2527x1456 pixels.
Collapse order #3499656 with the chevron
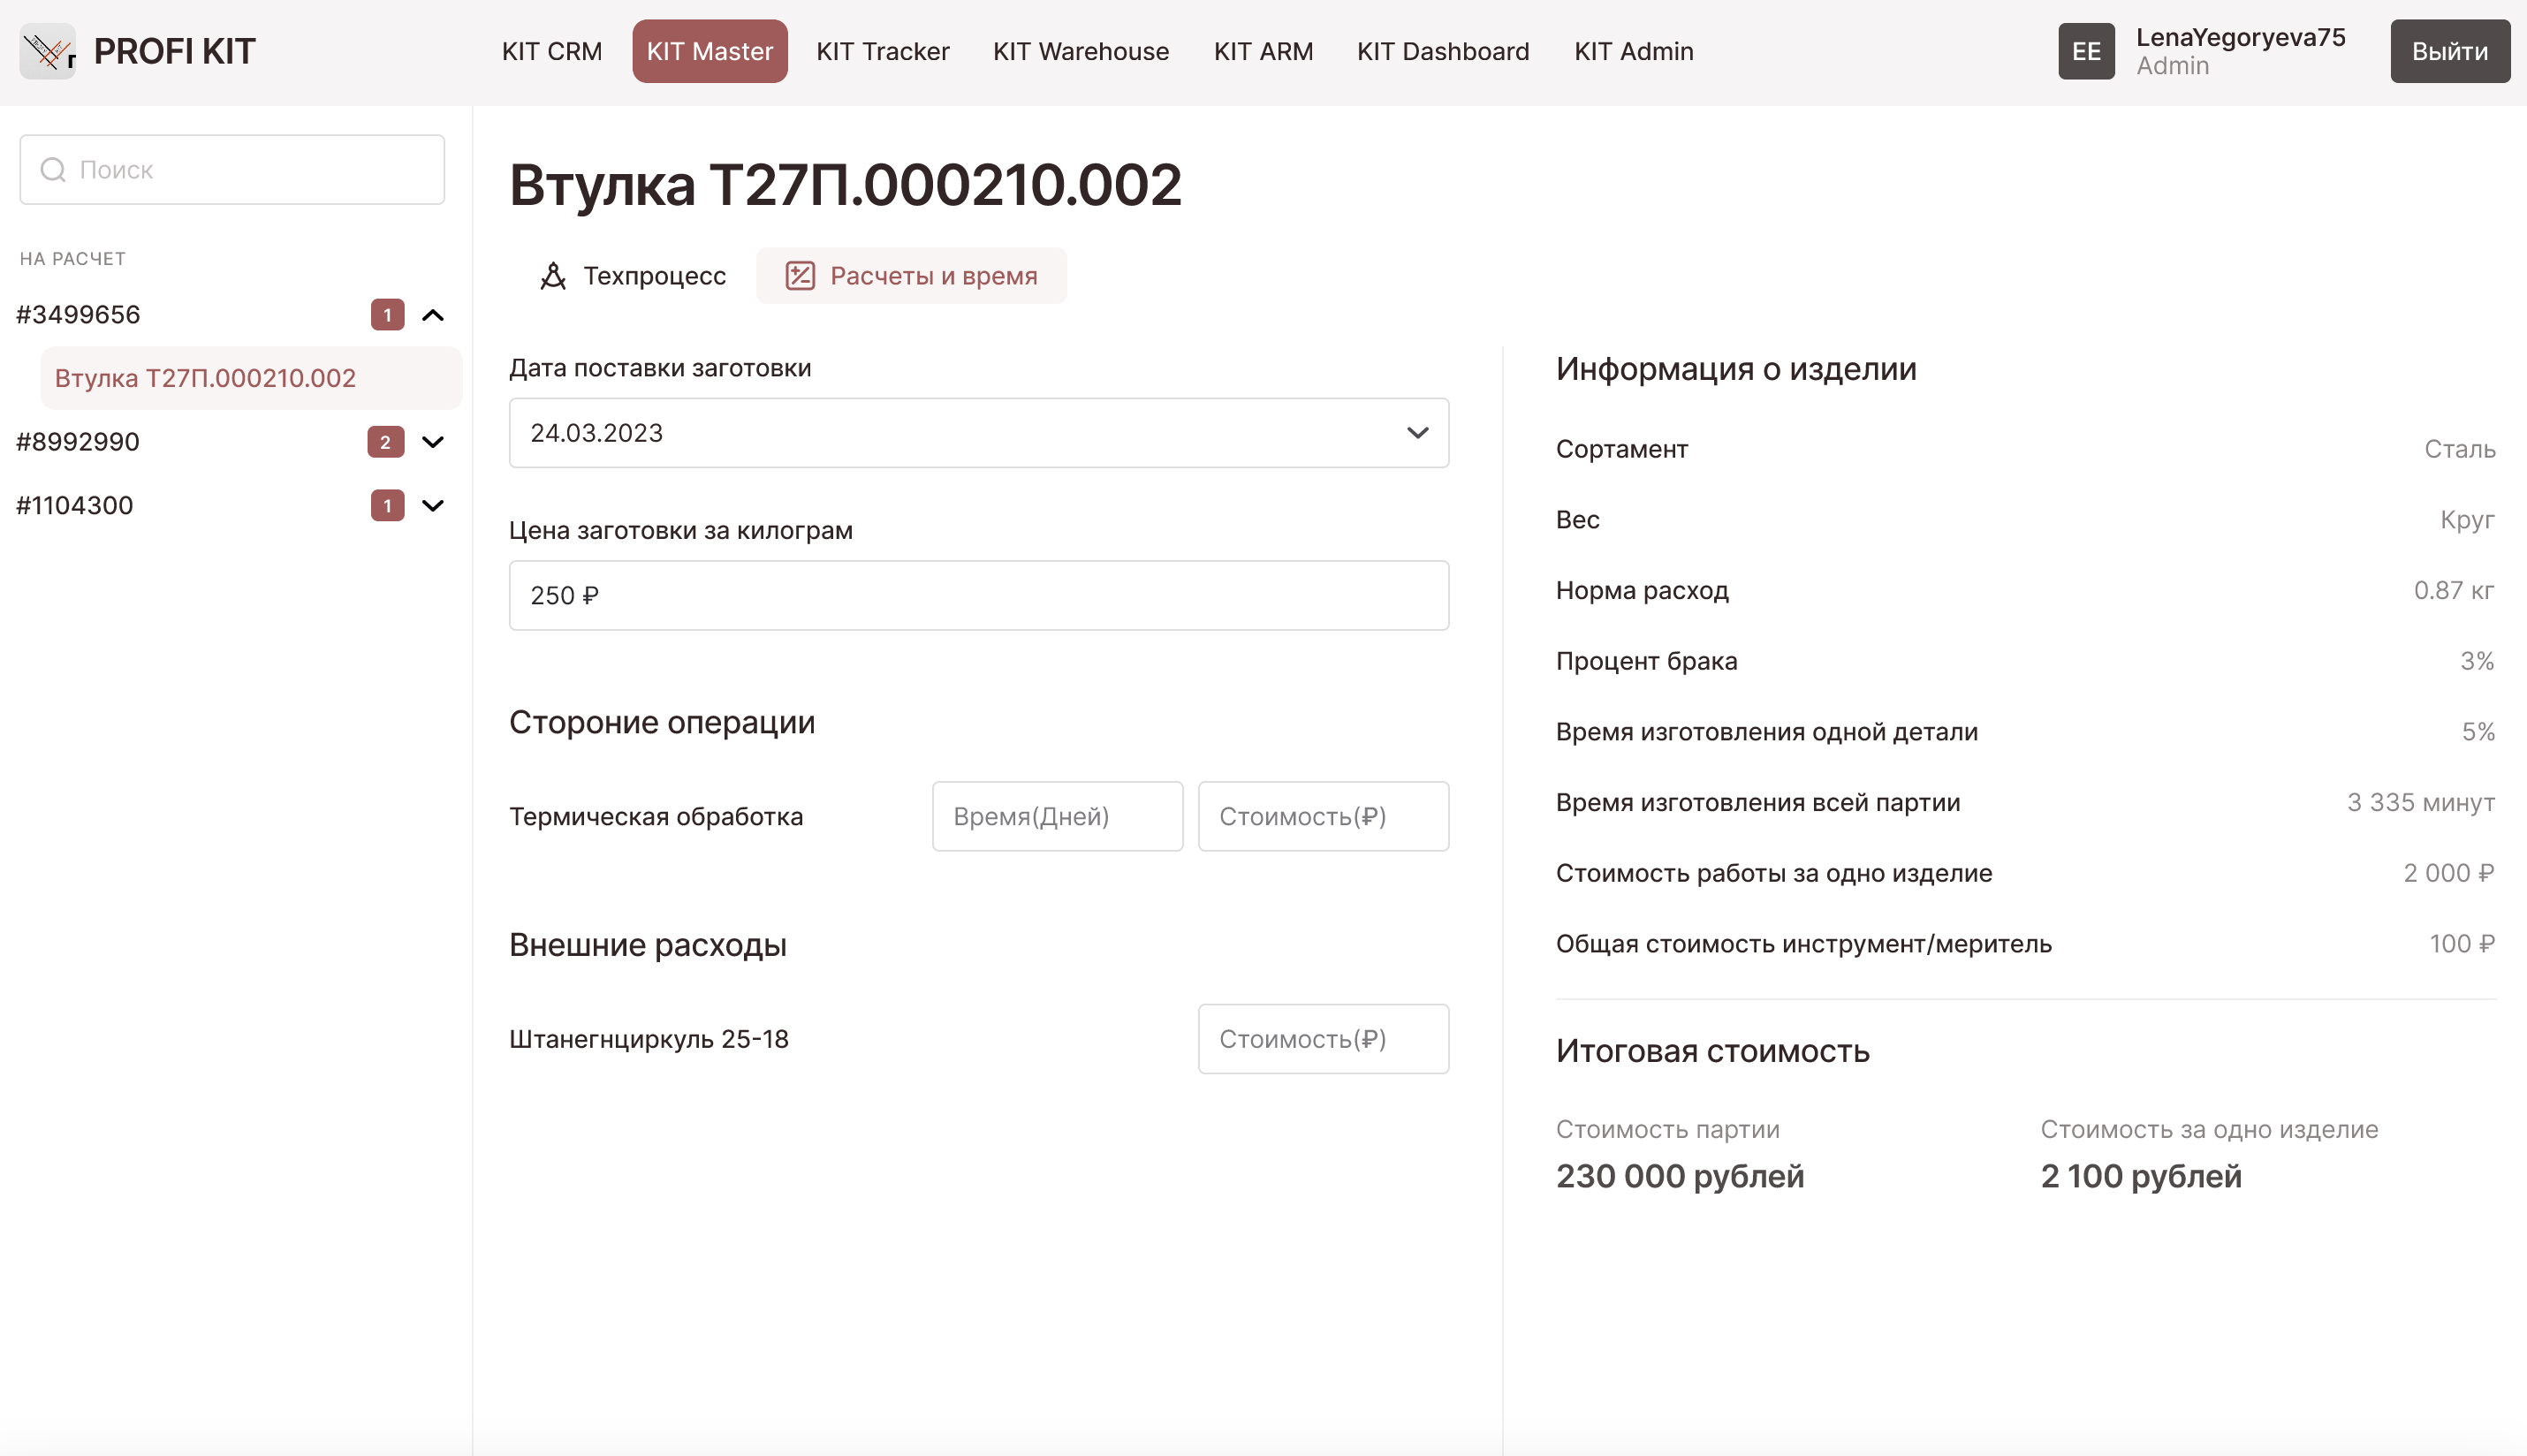click(x=433, y=315)
